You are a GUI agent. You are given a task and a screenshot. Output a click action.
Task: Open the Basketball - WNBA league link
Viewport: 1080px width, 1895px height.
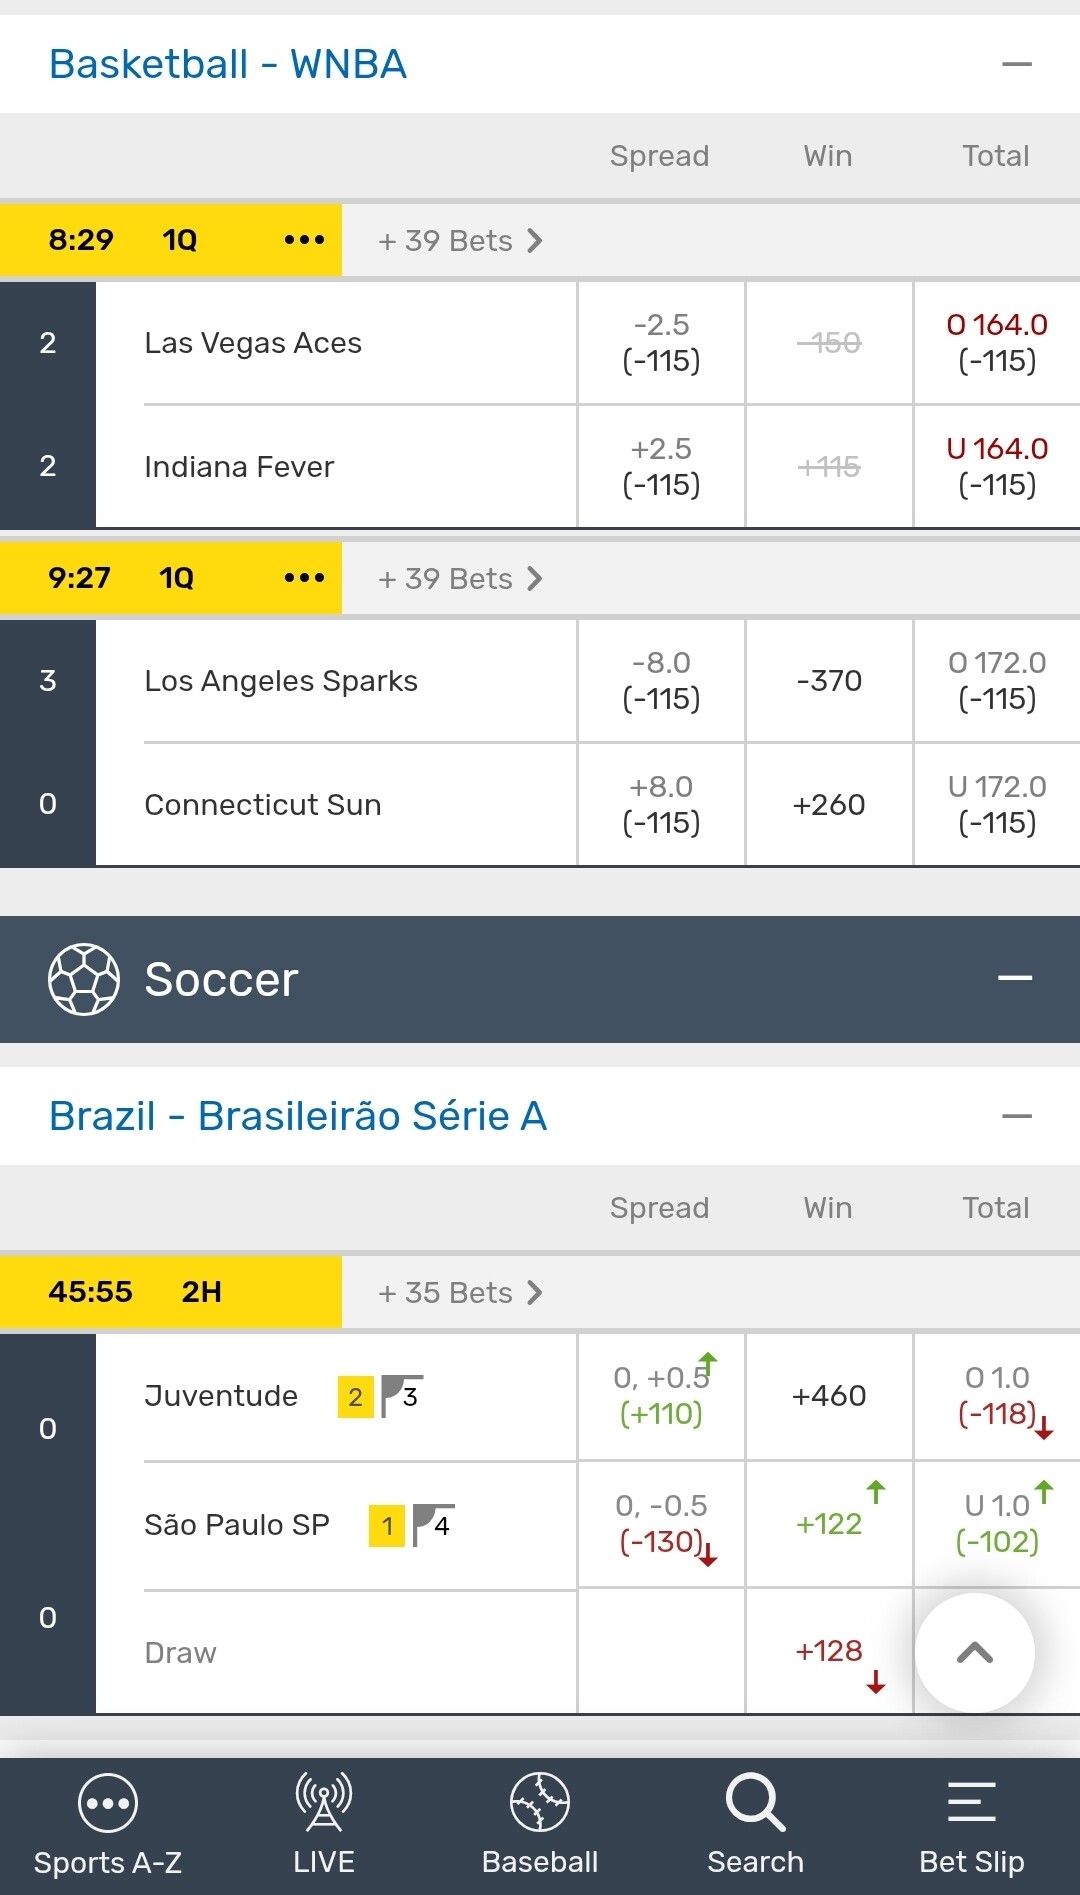pos(228,65)
